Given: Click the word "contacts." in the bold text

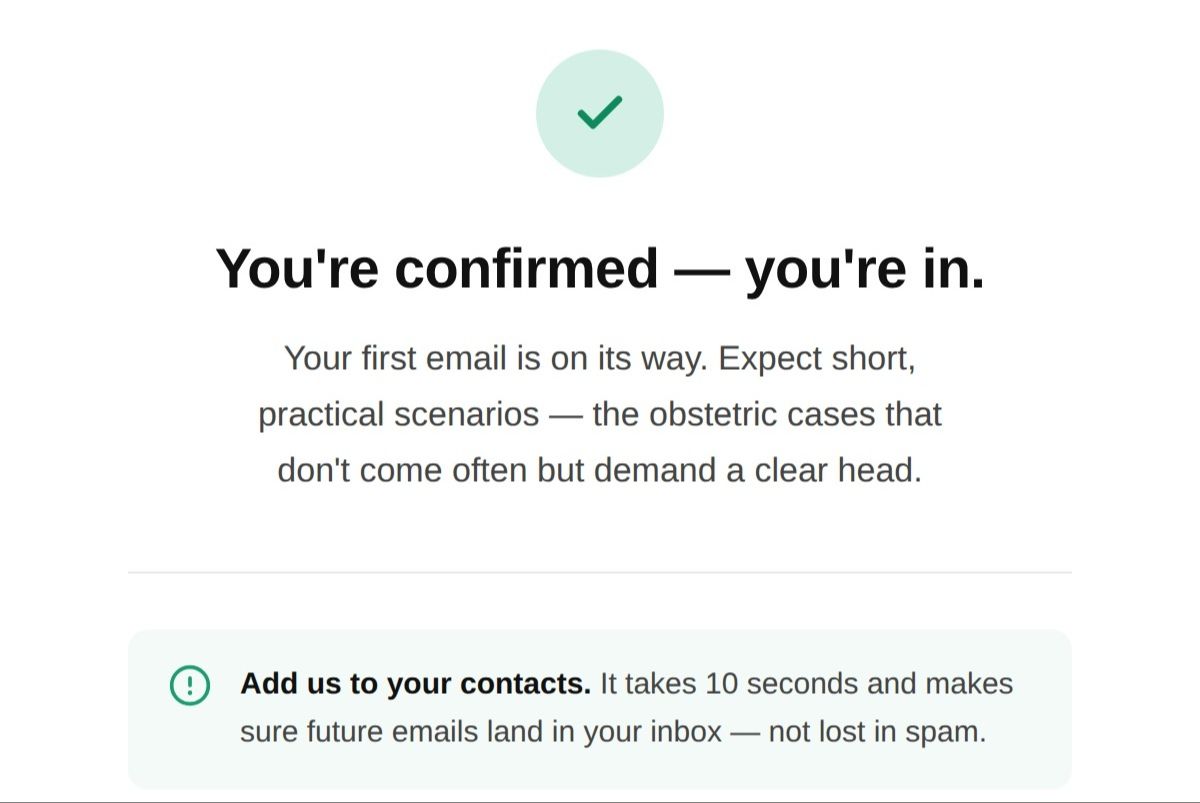Looking at the screenshot, I should (x=525, y=684).
